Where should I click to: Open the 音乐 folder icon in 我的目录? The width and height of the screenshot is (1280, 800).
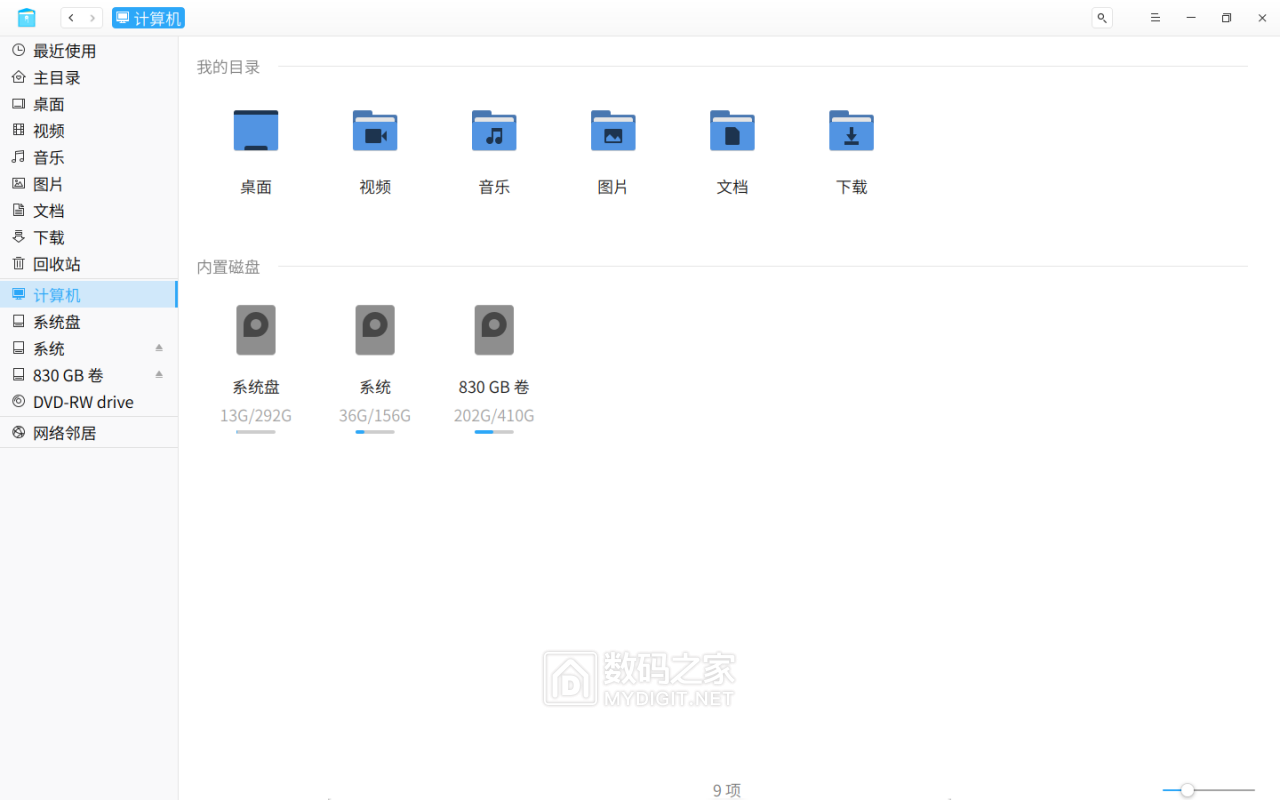pyautogui.click(x=494, y=131)
